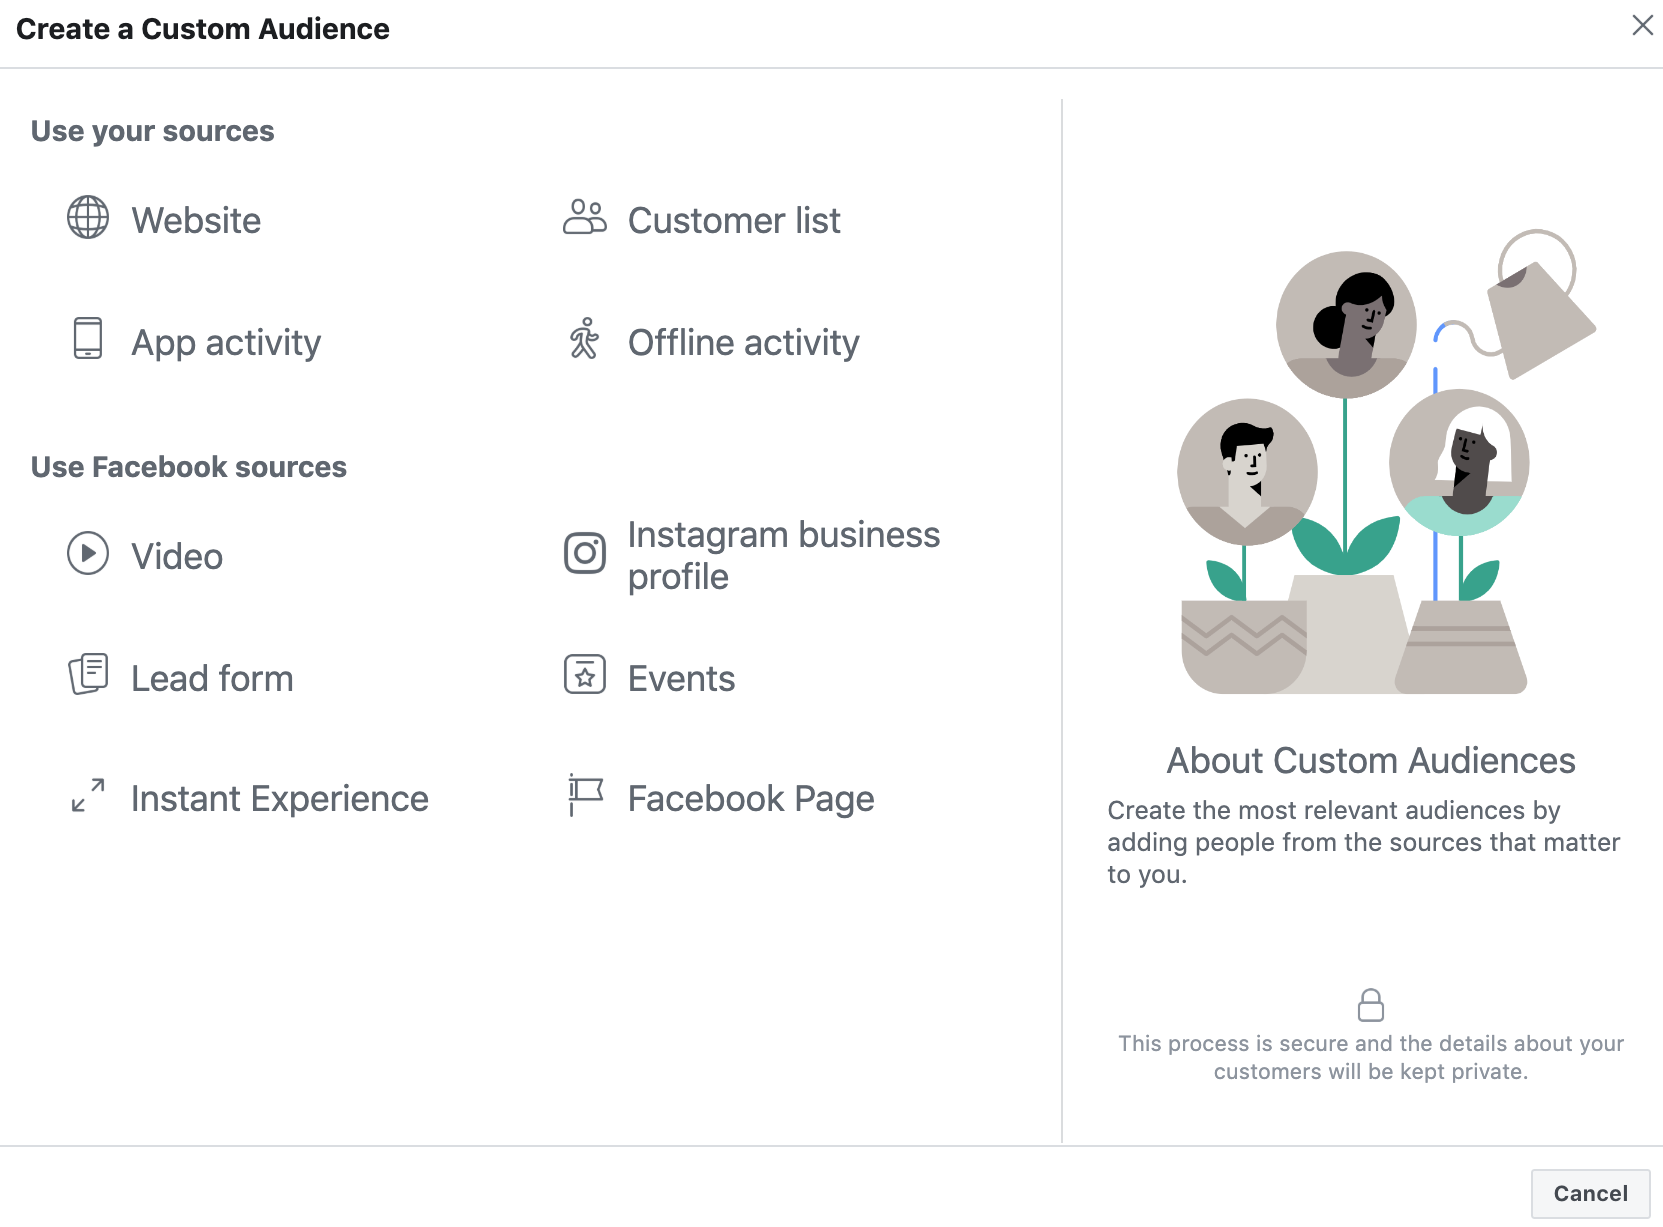The image size is (1663, 1227).
Task: Choose the Facebook Page source option
Action: coord(750,797)
